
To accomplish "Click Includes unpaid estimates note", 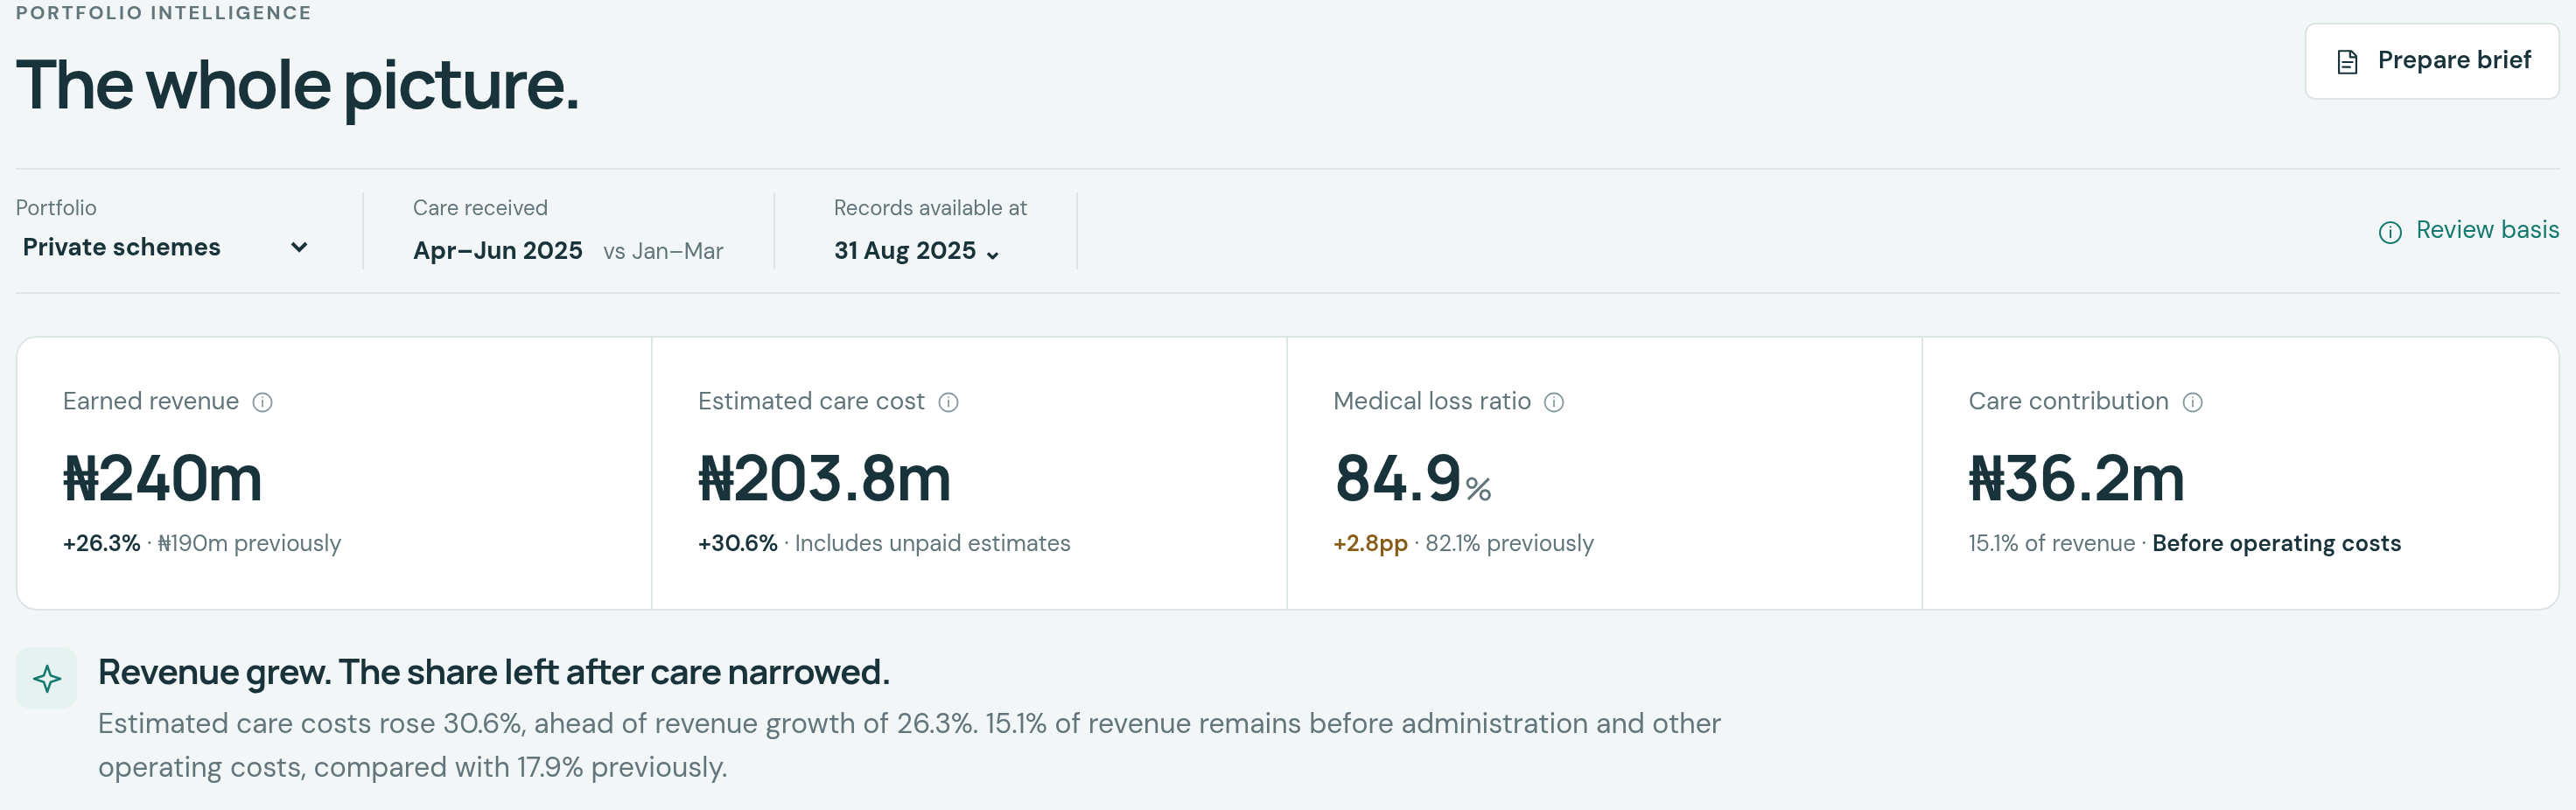I will pyautogui.click(x=932, y=543).
